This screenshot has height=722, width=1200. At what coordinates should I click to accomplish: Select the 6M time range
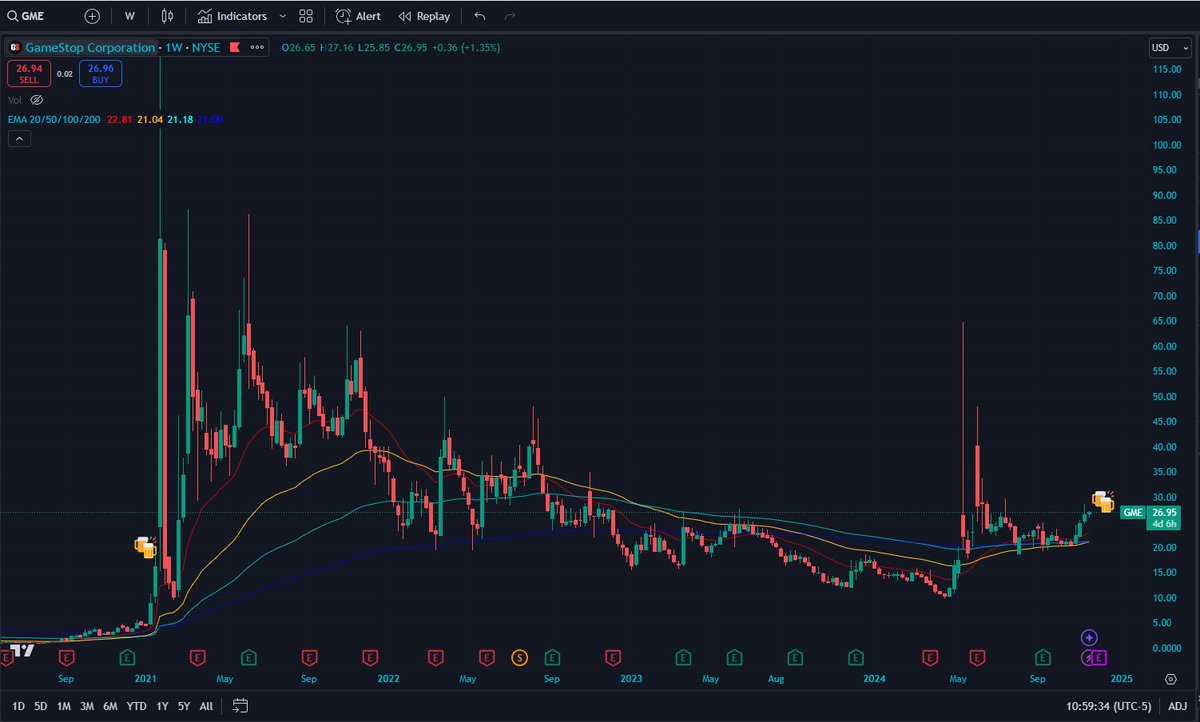click(x=110, y=706)
